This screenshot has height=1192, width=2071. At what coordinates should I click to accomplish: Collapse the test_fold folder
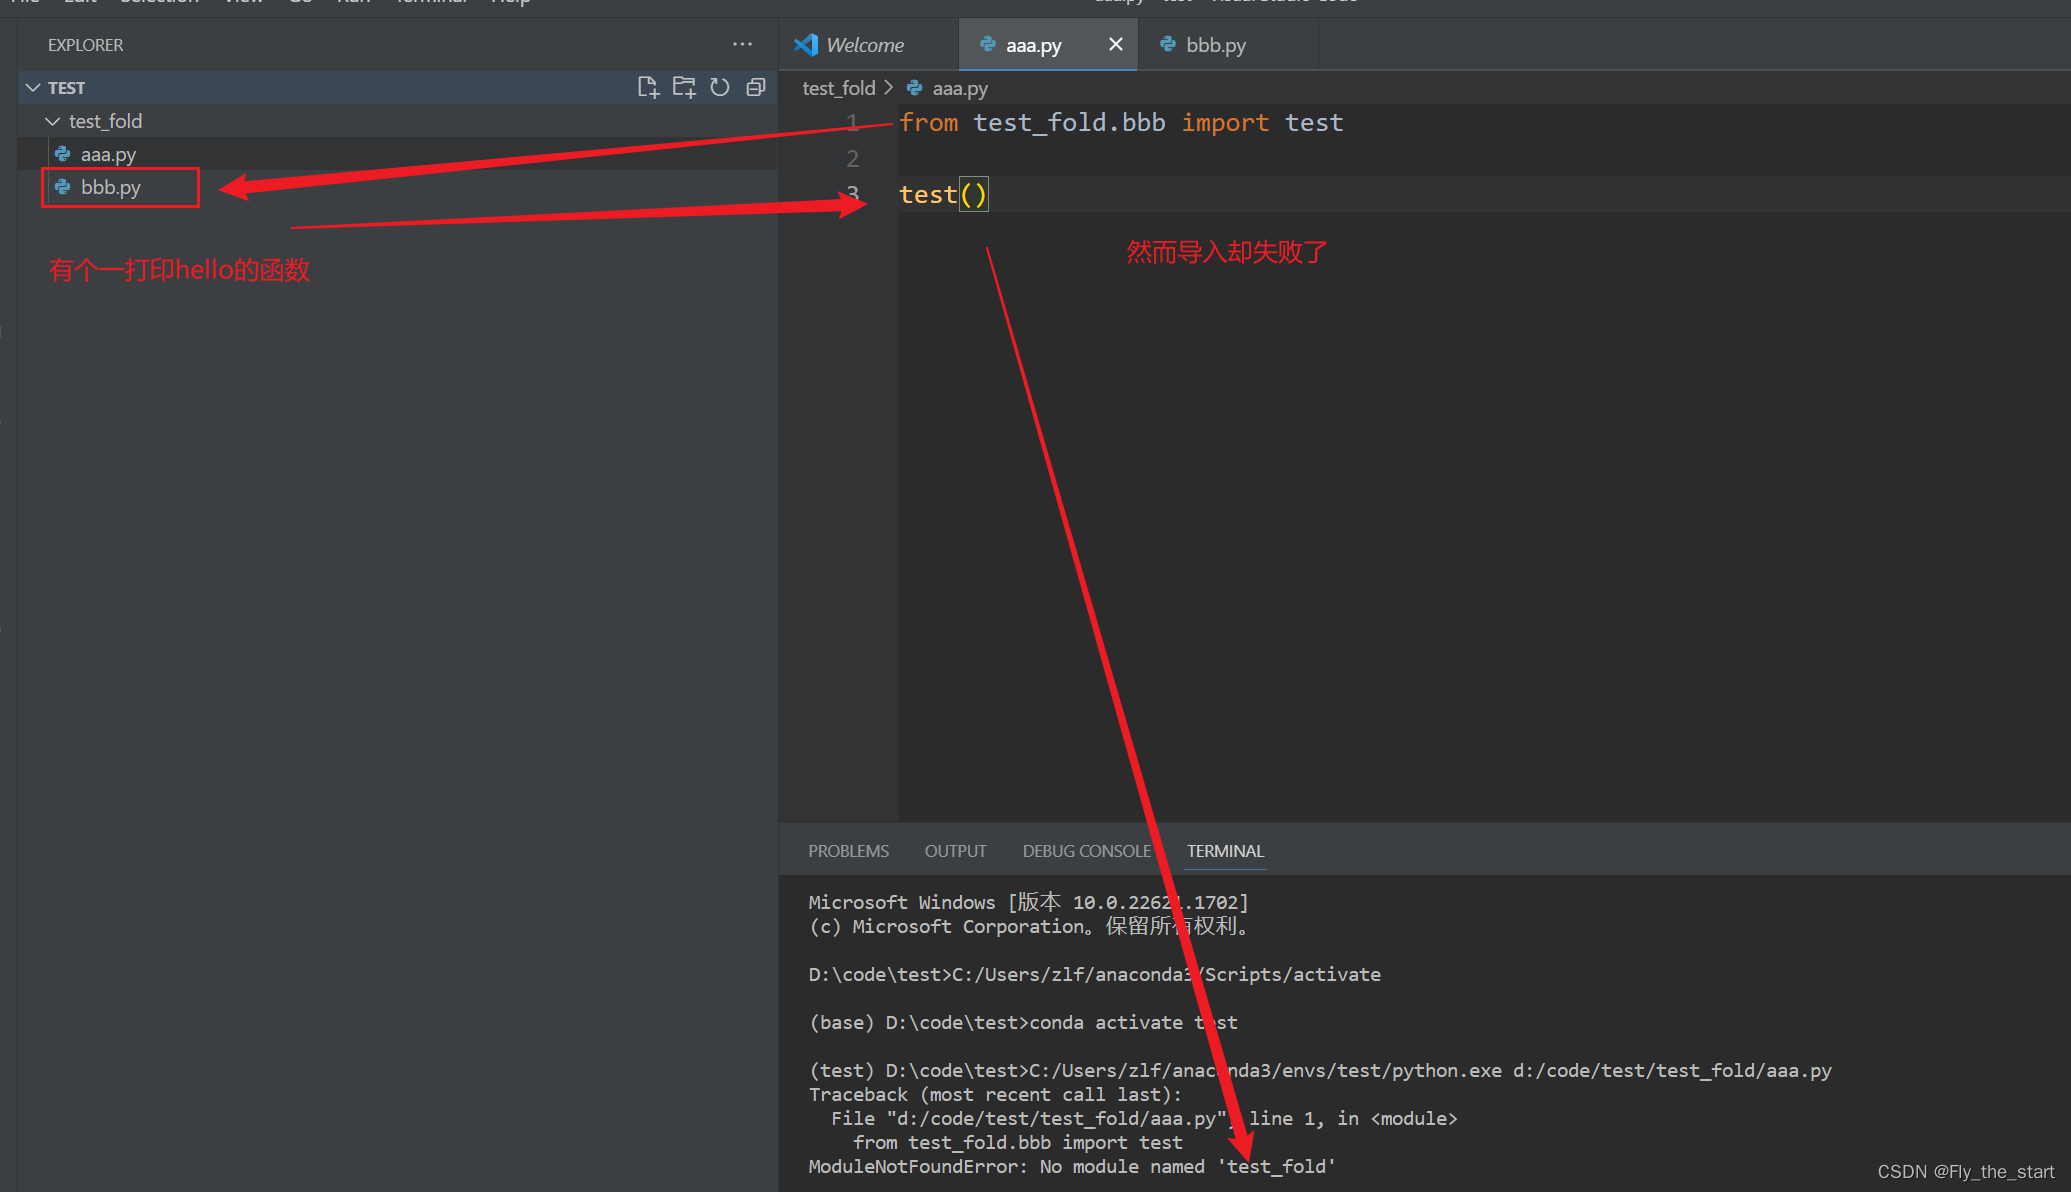52,121
